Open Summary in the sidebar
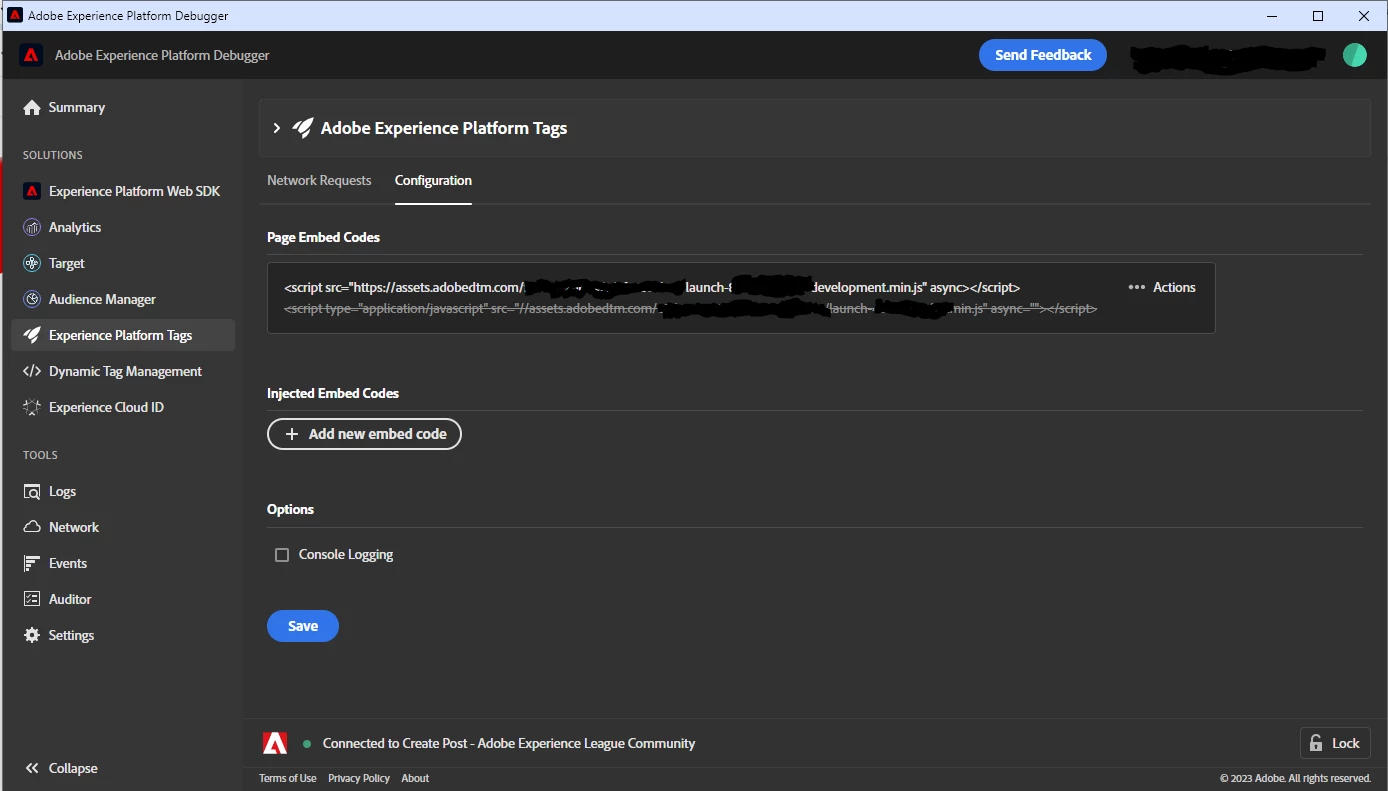 (x=77, y=107)
